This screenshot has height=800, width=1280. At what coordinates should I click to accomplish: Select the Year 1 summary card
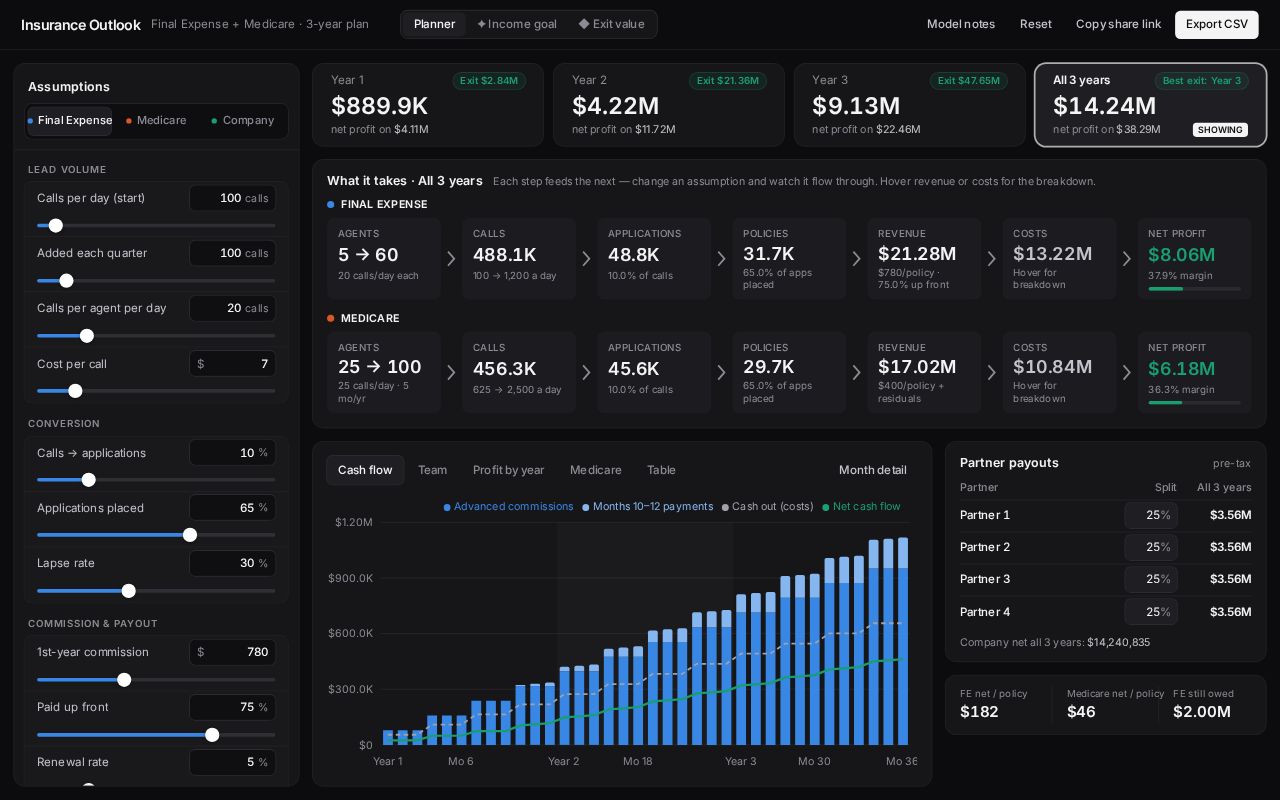click(428, 105)
